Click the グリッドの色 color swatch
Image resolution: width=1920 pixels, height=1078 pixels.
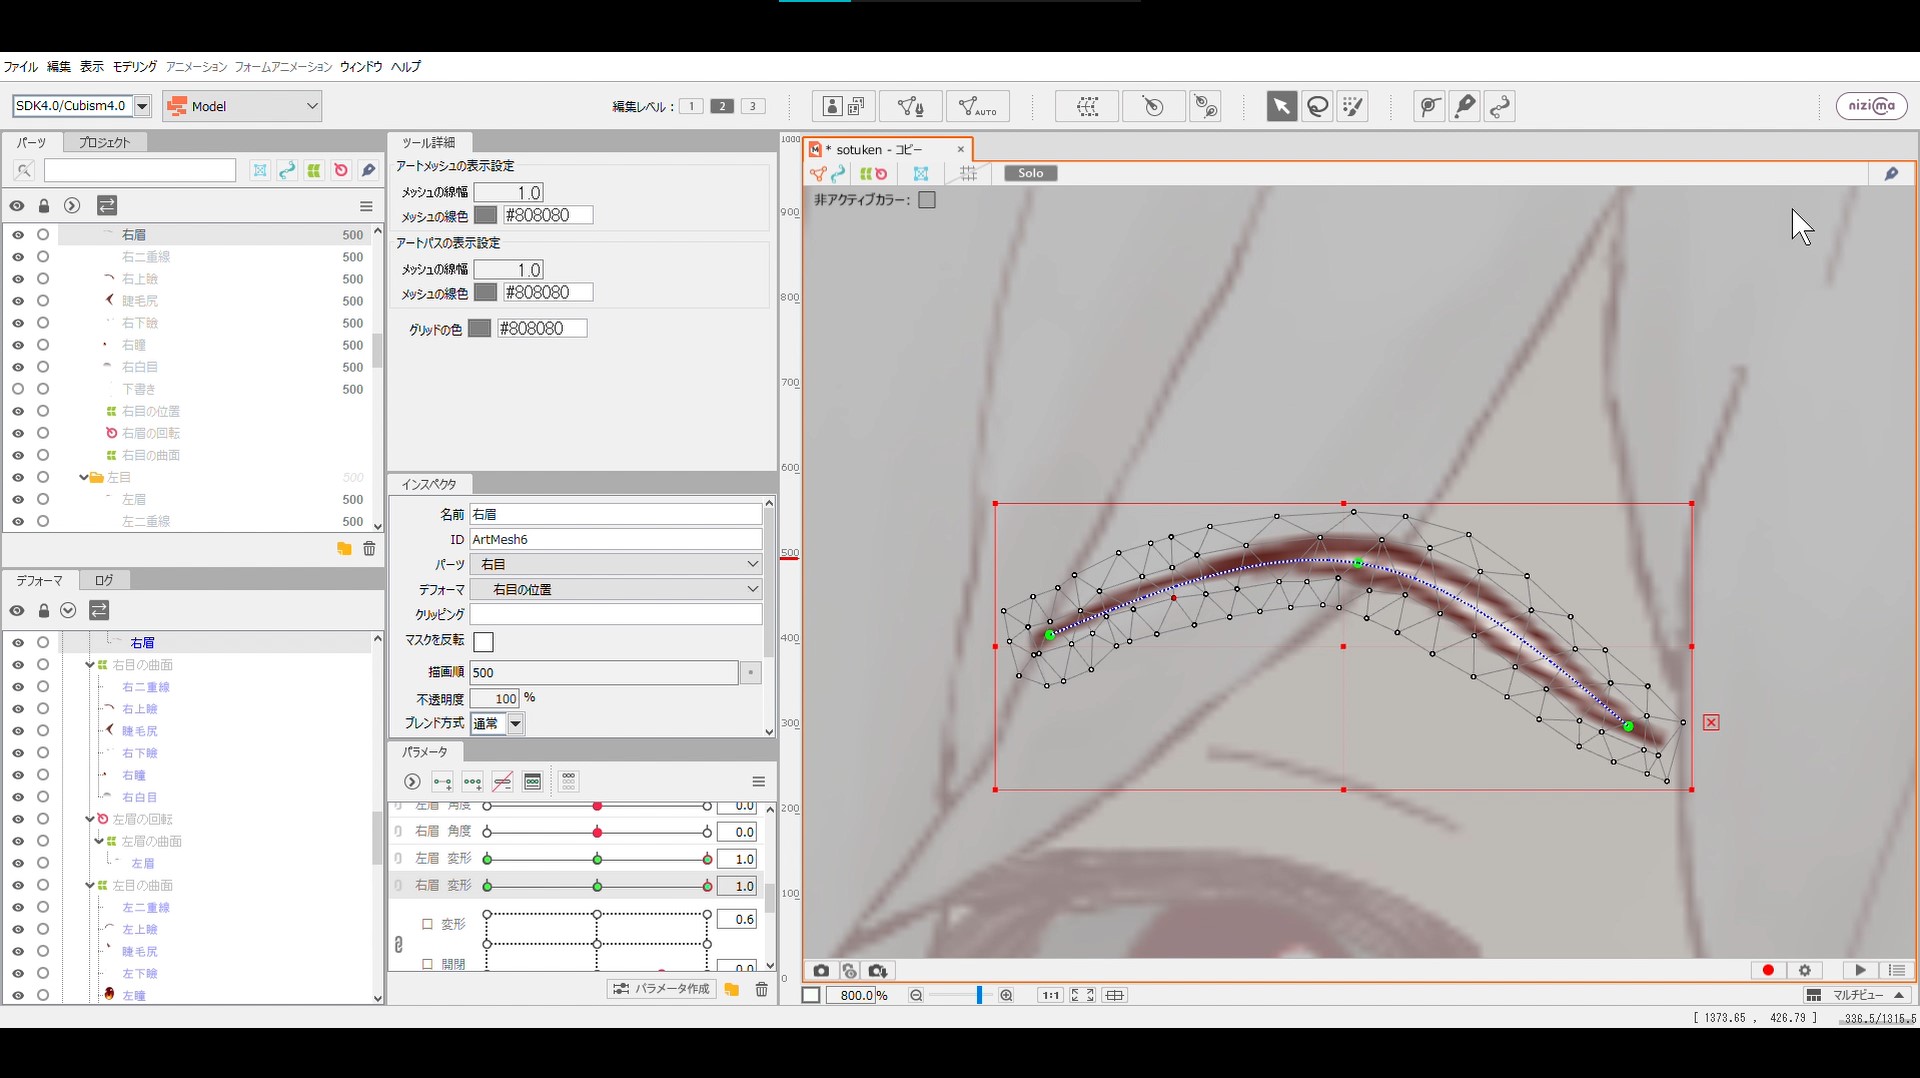pyautogui.click(x=480, y=329)
